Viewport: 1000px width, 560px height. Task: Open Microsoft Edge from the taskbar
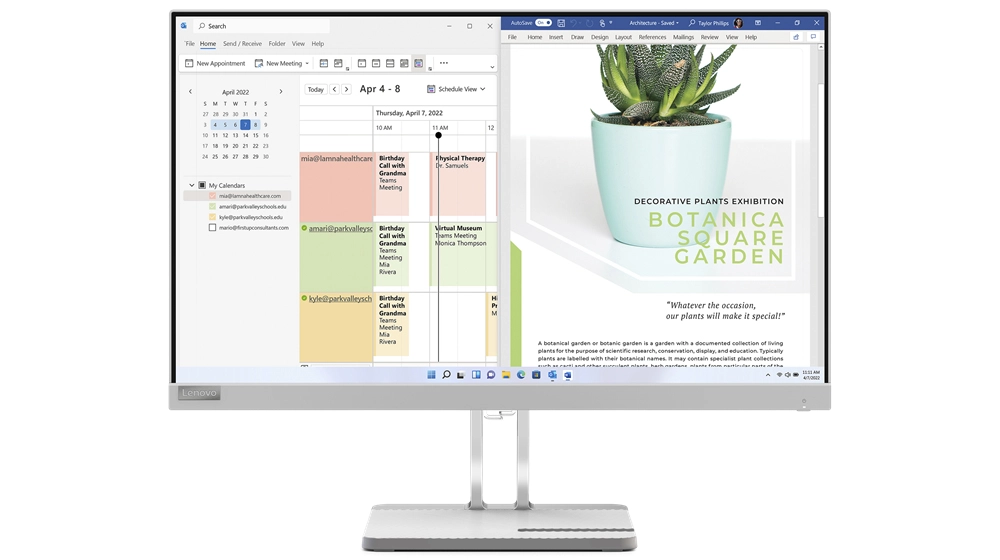click(521, 375)
